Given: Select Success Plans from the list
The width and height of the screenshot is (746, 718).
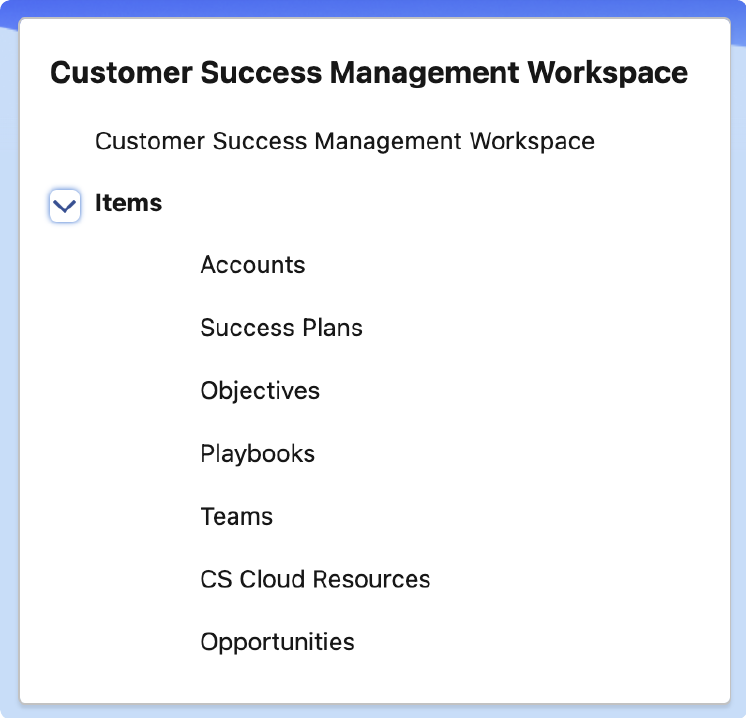Looking at the screenshot, I should click(x=281, y=328).
